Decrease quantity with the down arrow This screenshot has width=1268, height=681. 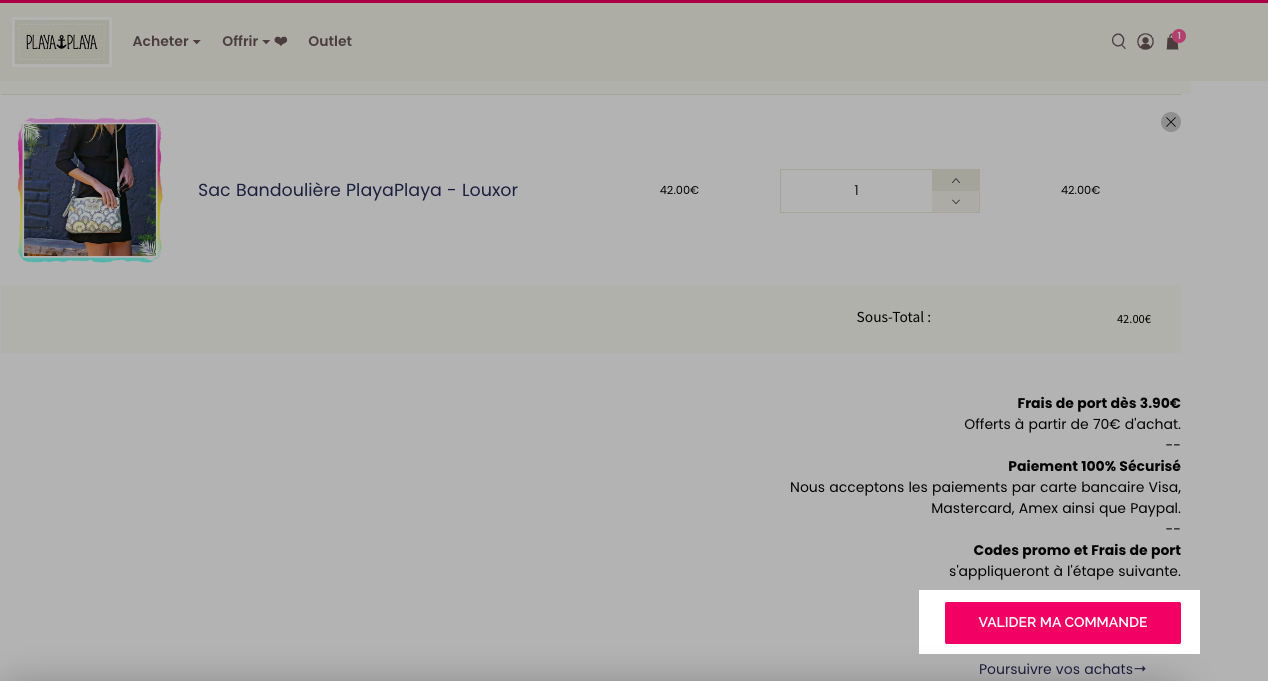(956, 202)
